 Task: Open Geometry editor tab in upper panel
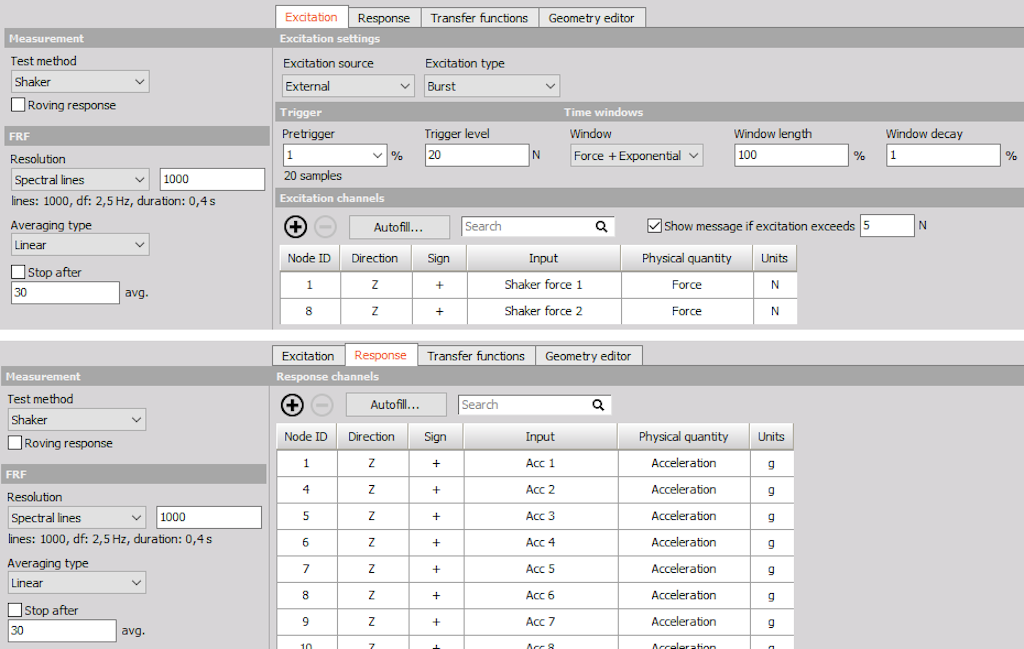(x=592, y=18)
